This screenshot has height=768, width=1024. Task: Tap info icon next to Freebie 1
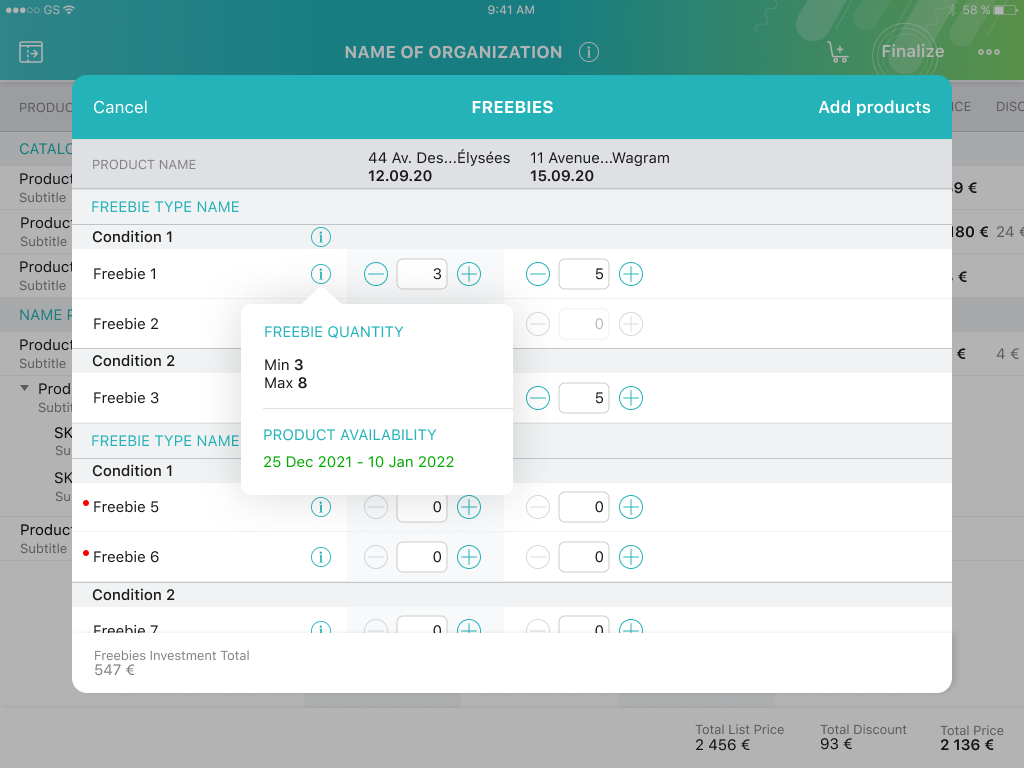pos(320,274)
